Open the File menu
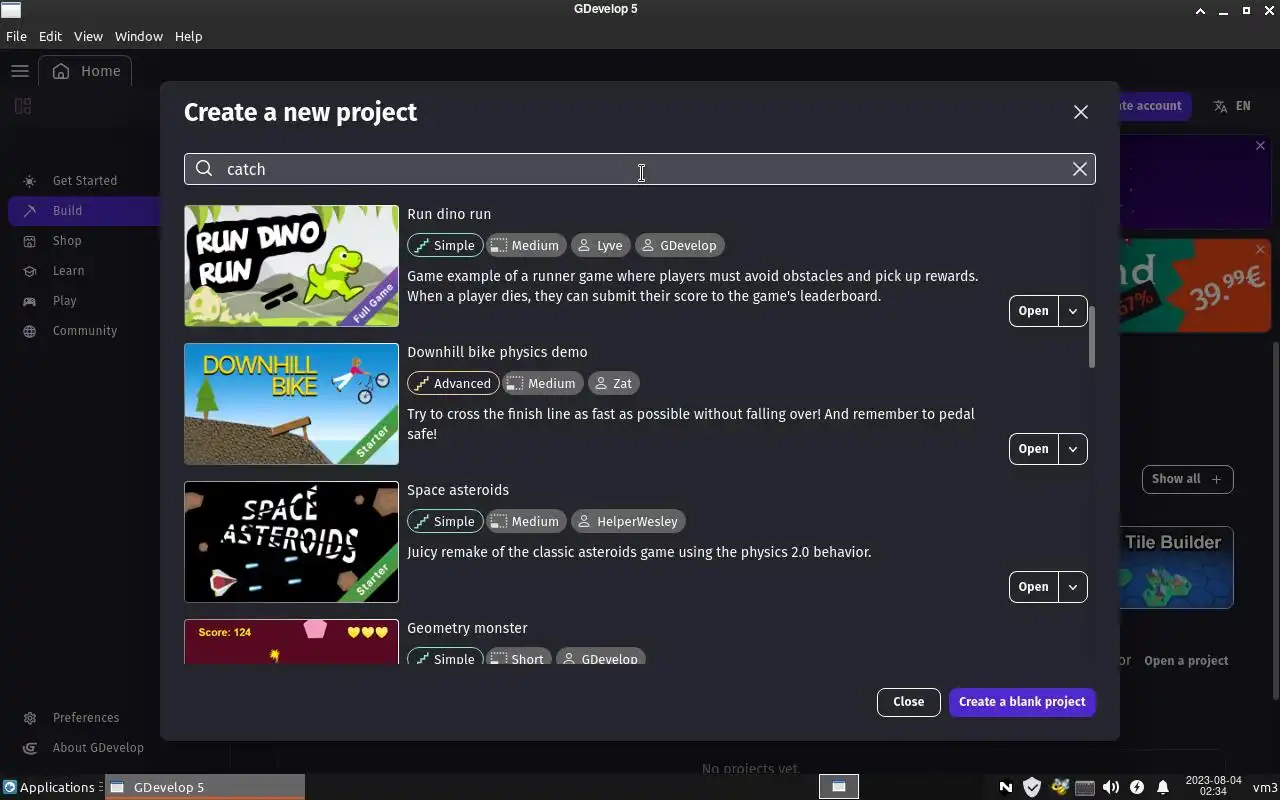1280x800 pixels. click(x=16, y=36)
